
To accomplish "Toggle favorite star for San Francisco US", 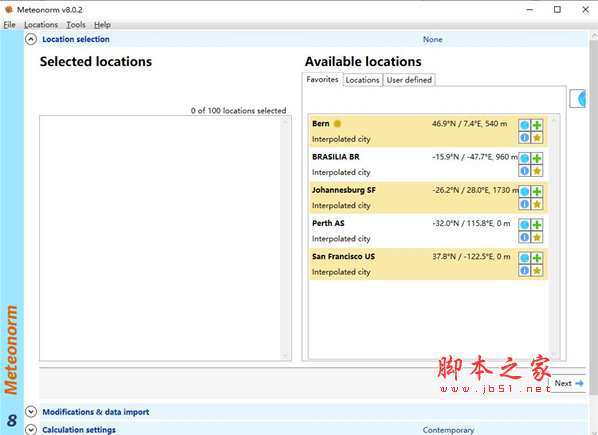I will coord(537,270).
